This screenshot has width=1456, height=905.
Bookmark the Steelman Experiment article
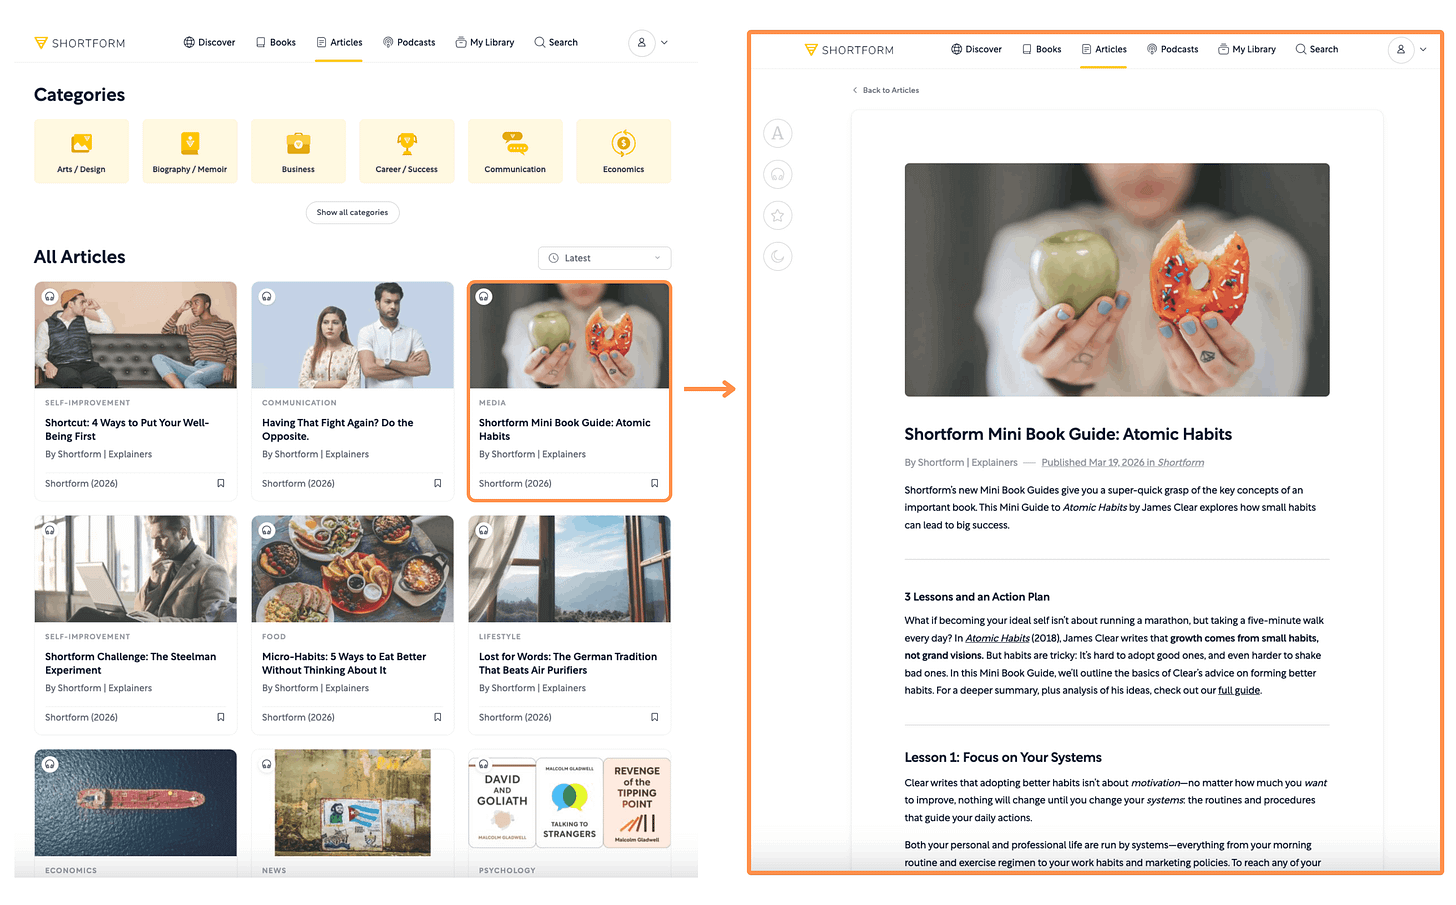pos(221,717)
